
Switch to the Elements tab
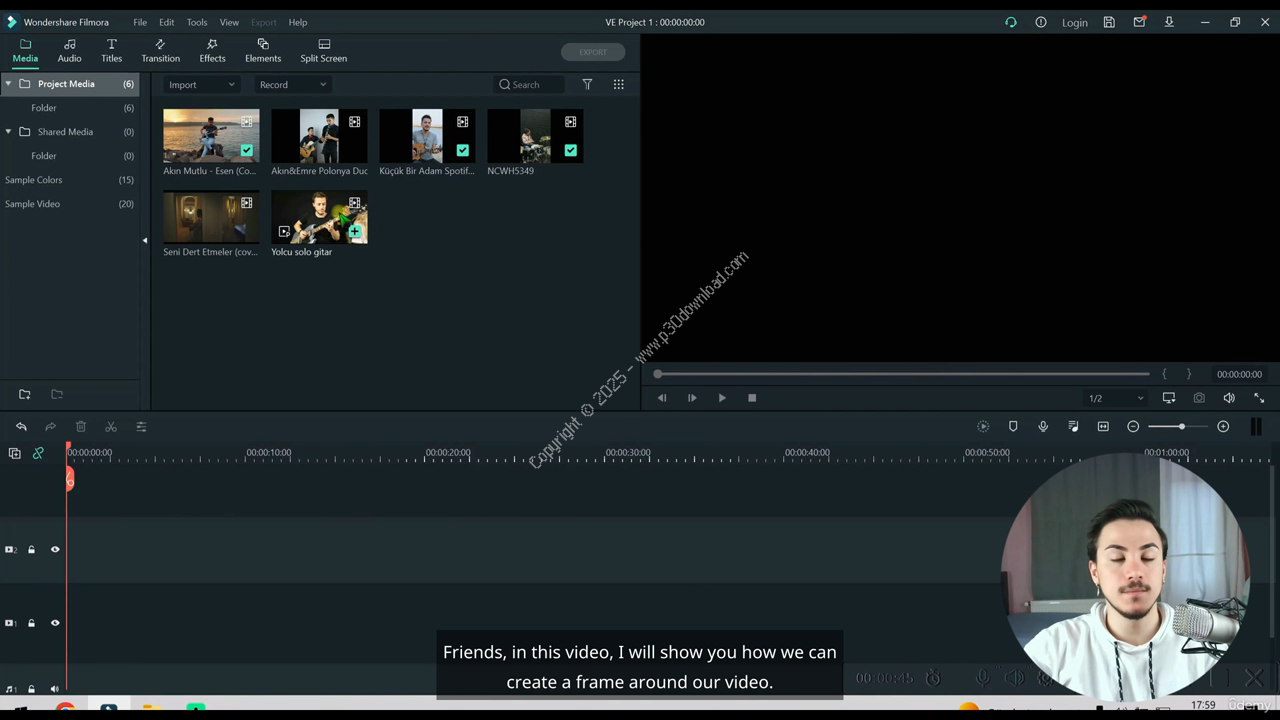coord(263,51)
